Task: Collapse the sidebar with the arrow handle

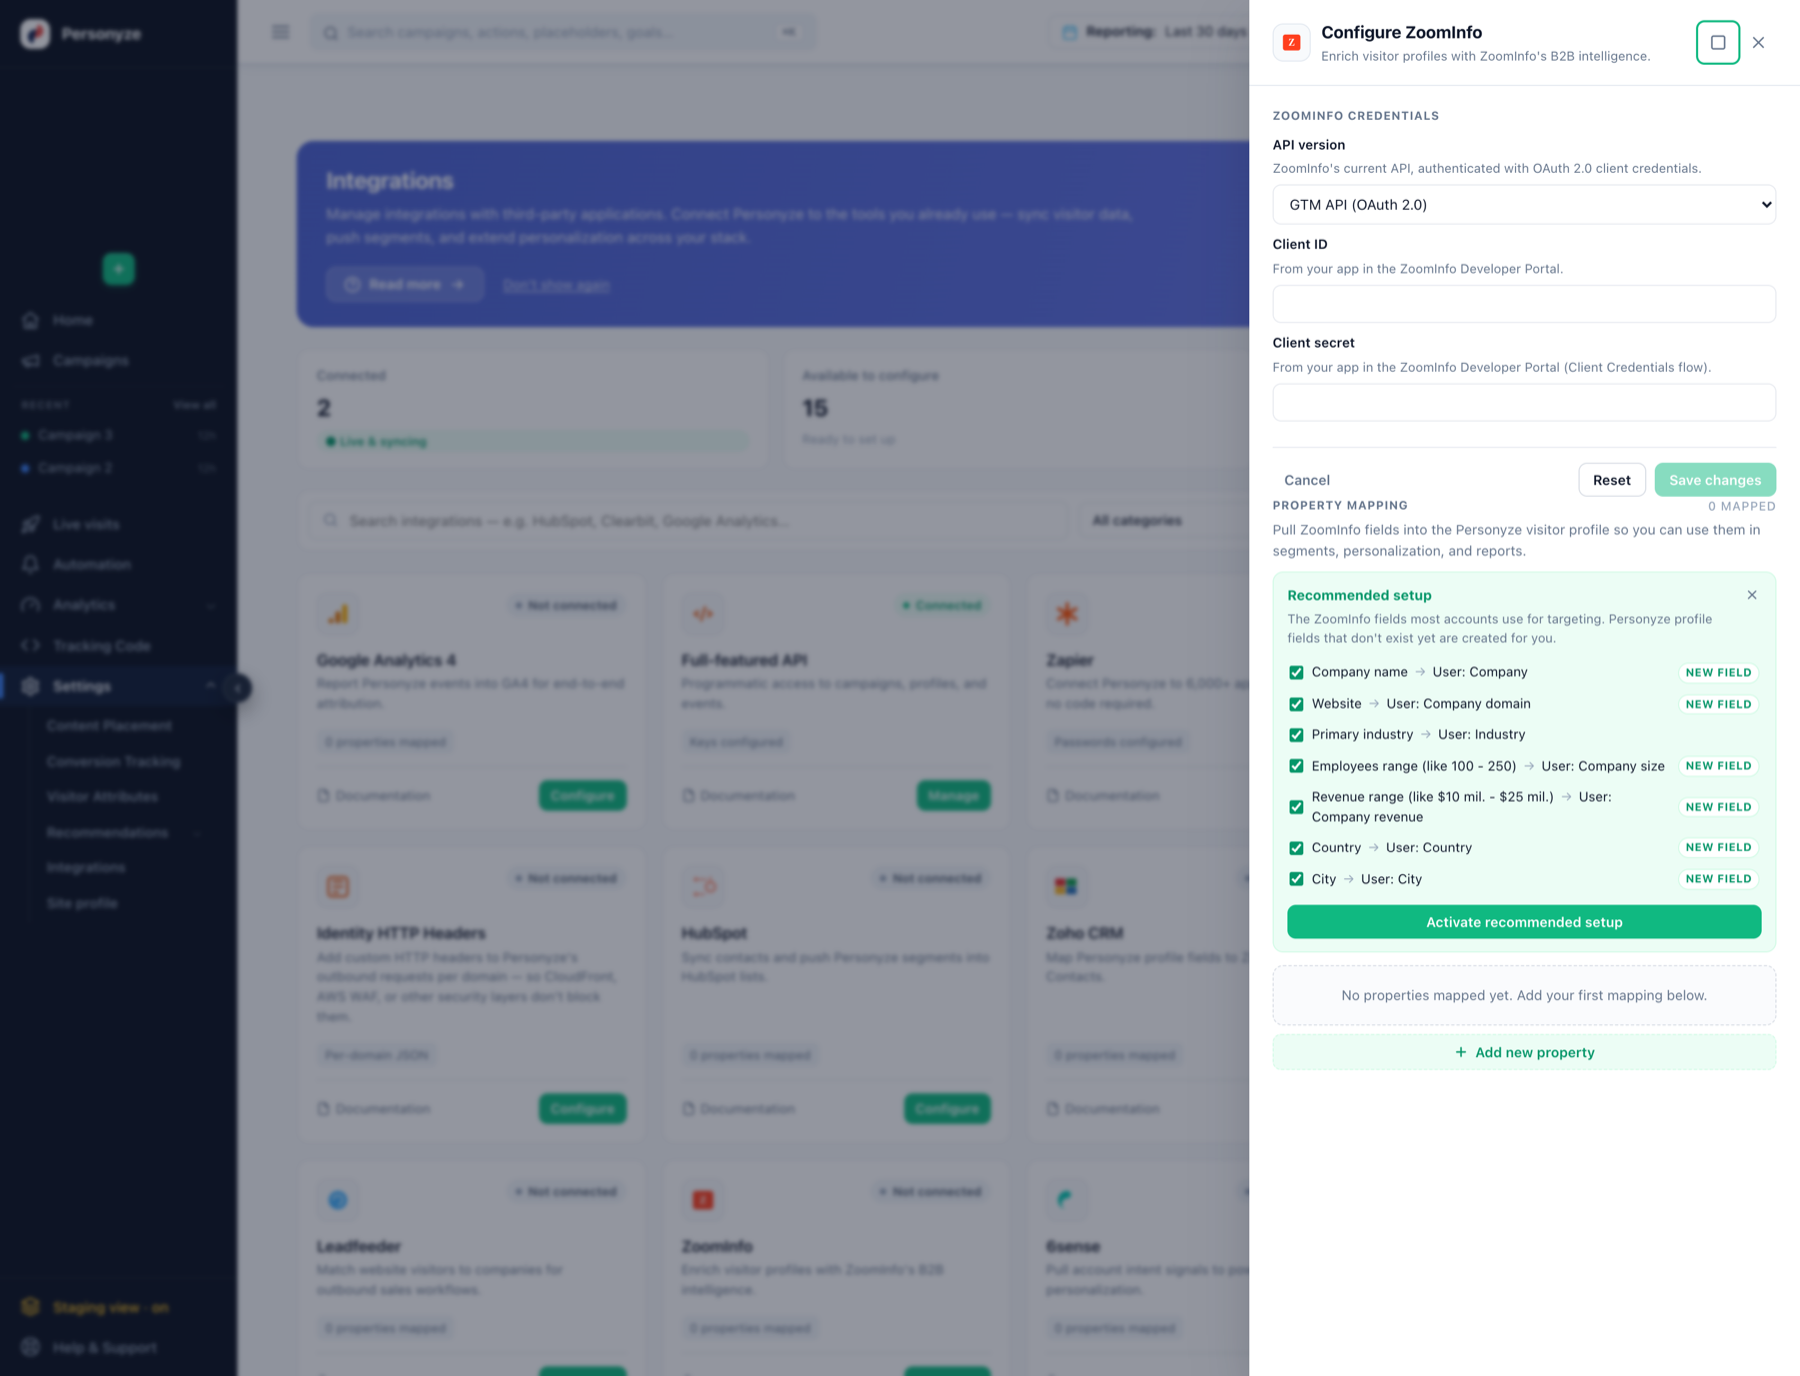Action: click(x=238, y=688)
